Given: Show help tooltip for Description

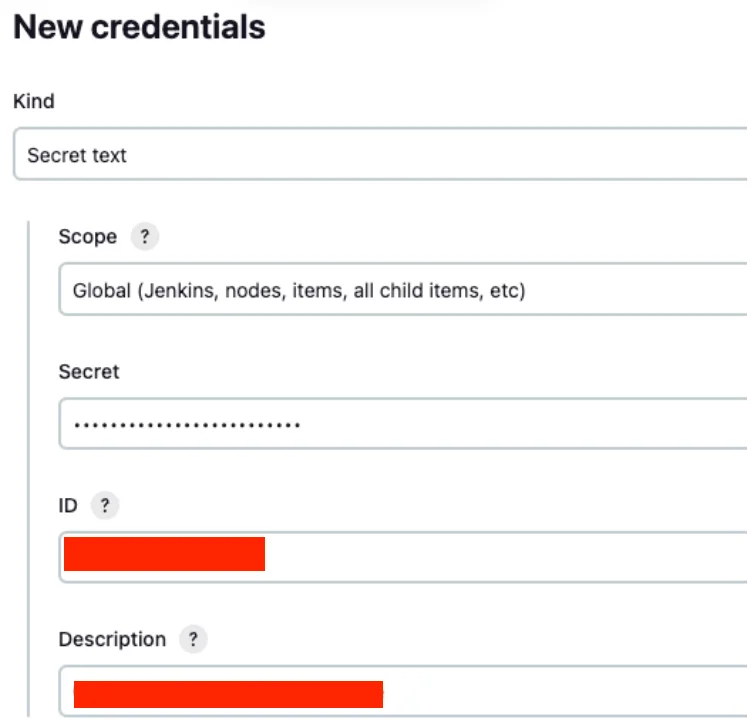Looking at the screenshot, I should pos(193,640).
